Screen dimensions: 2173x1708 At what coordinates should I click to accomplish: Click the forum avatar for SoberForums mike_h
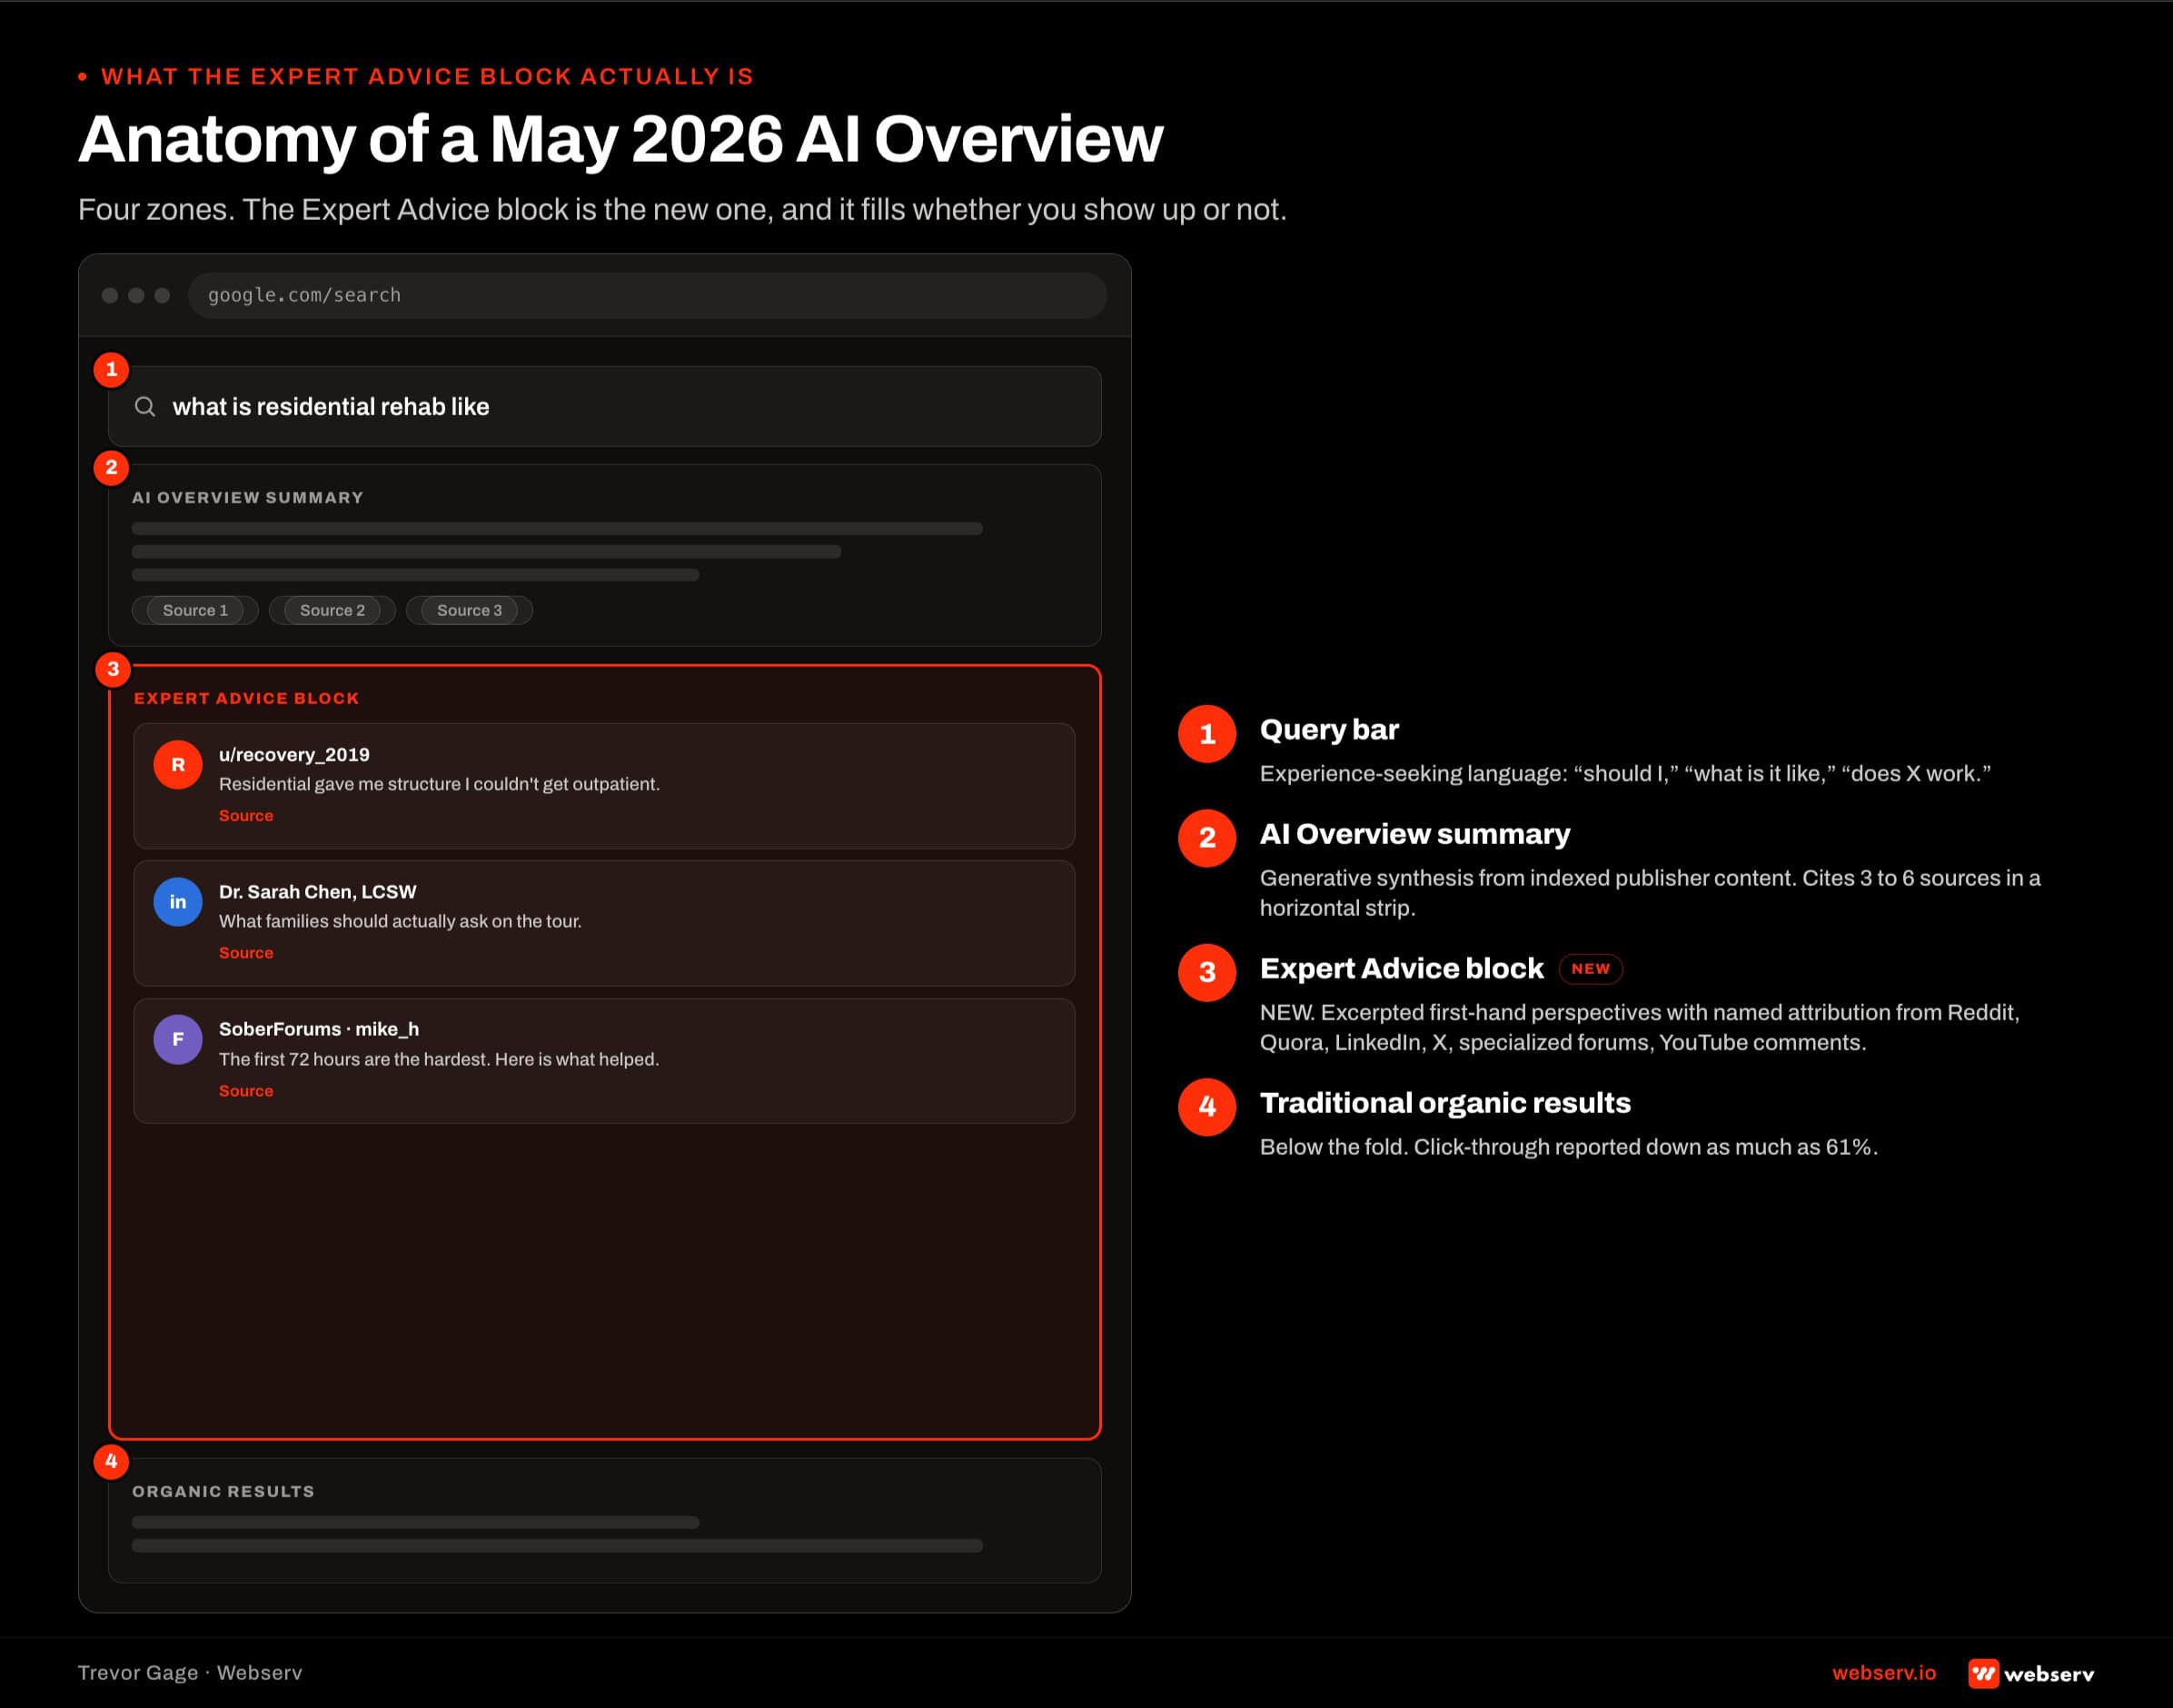coord(178,1039)
